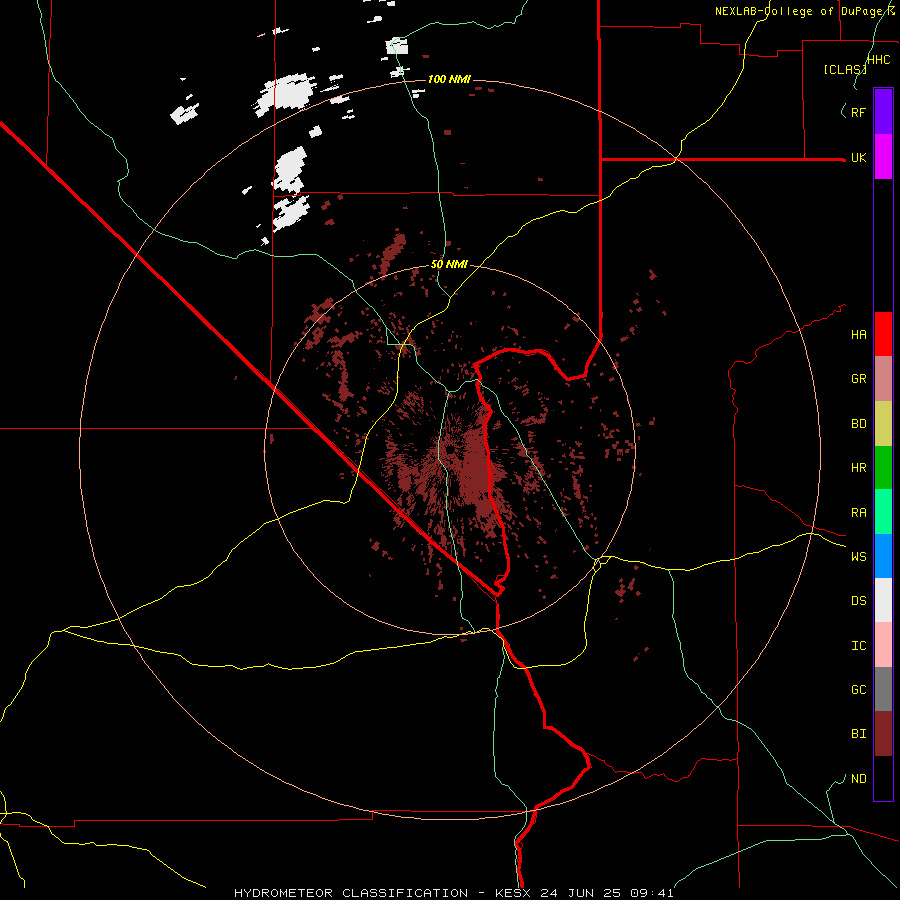This screenshot has width=900, height=900.
Task: Click the HYDROMETEOR CLASSIFICATION caption text
Action: 351,893
